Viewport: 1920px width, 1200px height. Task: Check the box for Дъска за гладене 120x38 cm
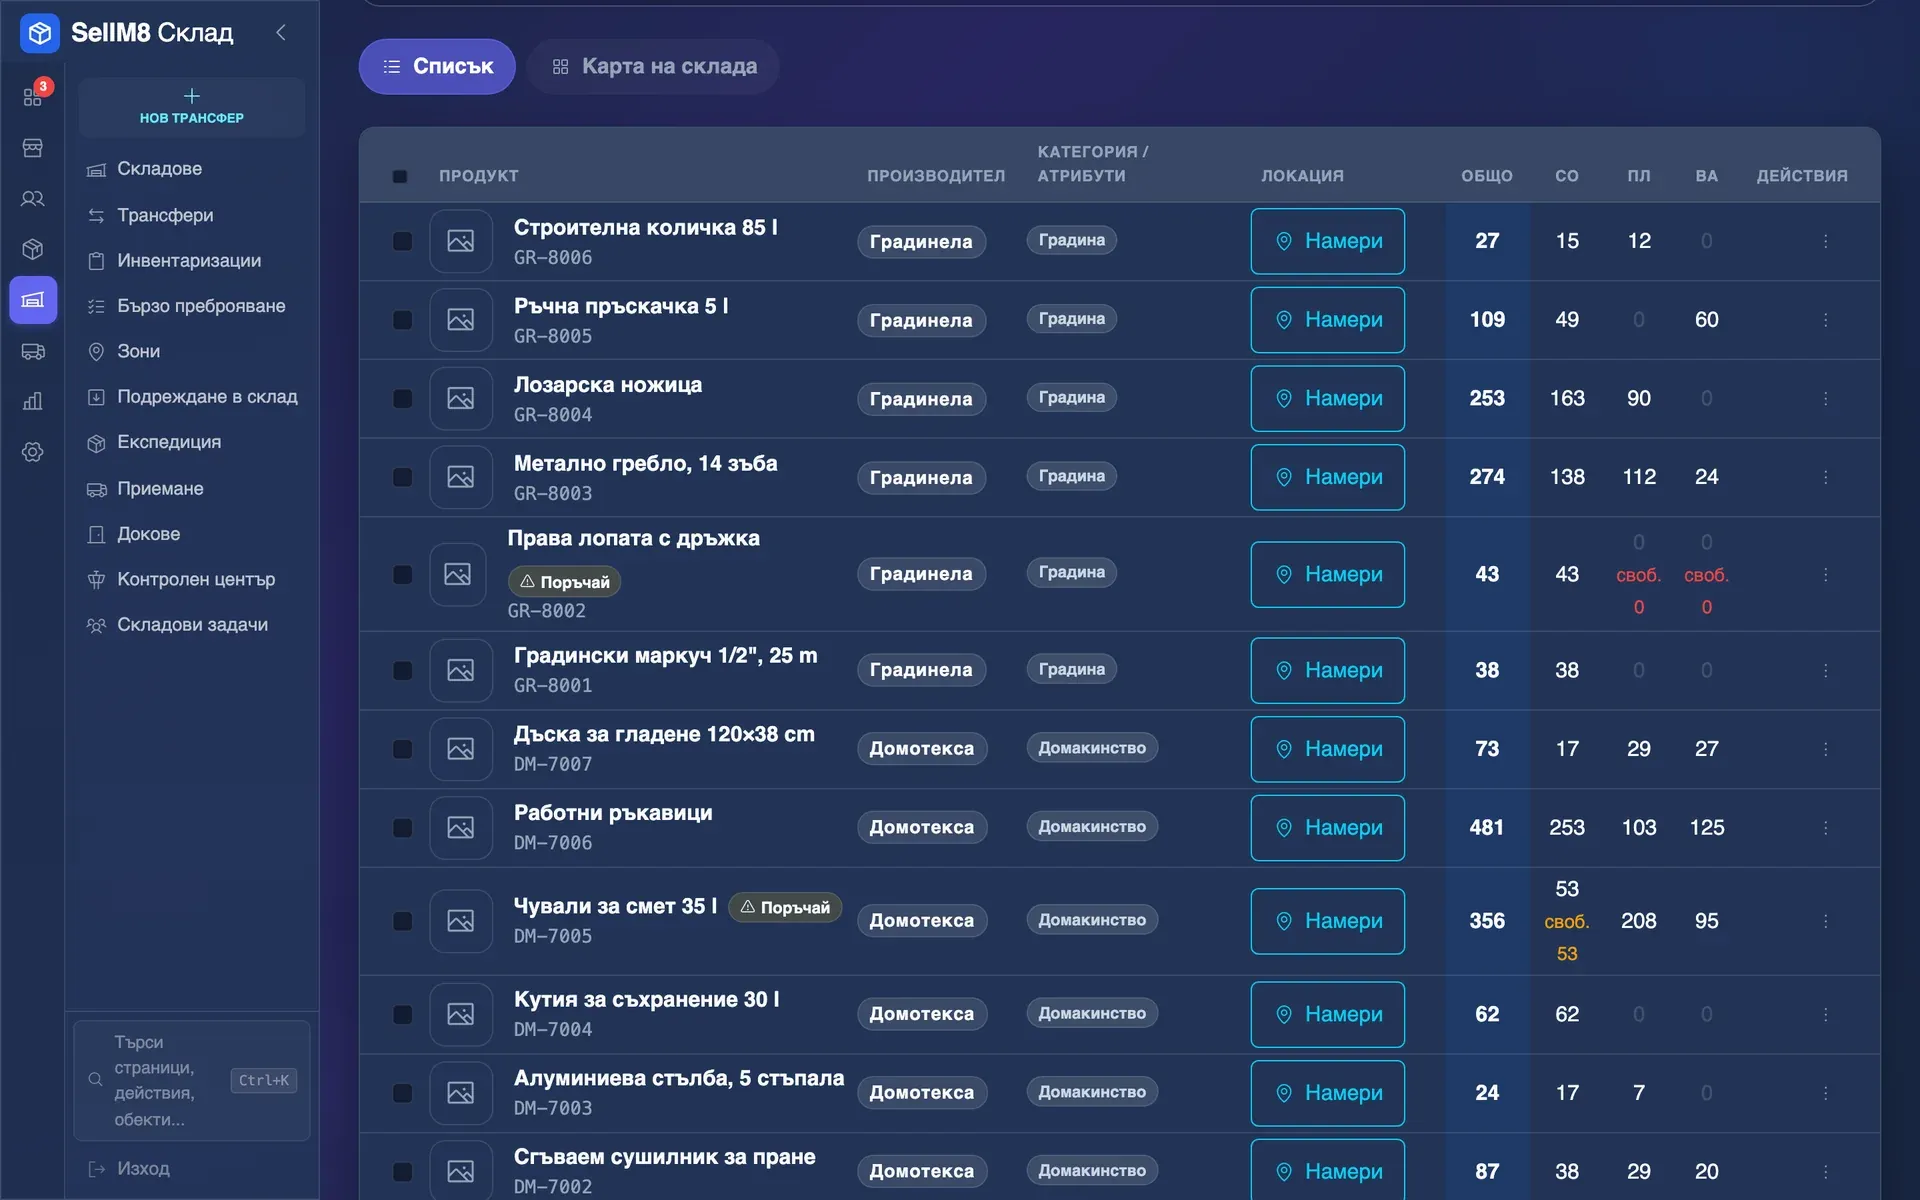pyautogui.click(x=402, y=749)
